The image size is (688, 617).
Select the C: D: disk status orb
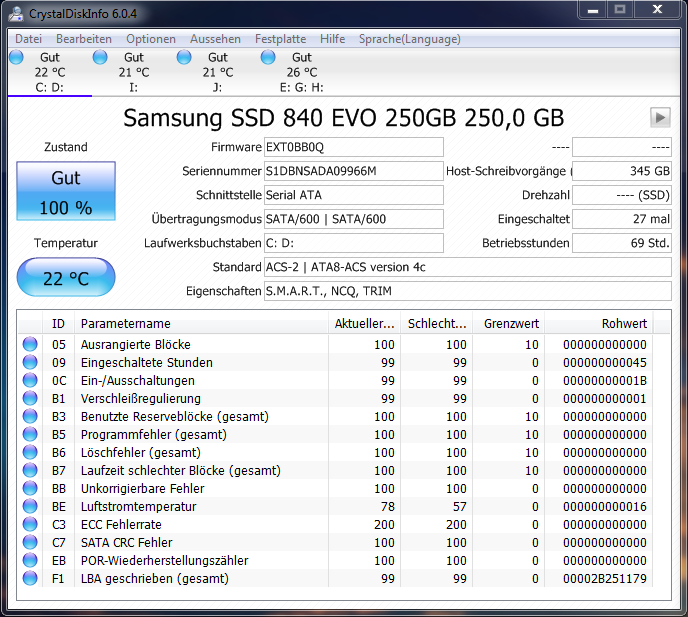tap(16, 57)
